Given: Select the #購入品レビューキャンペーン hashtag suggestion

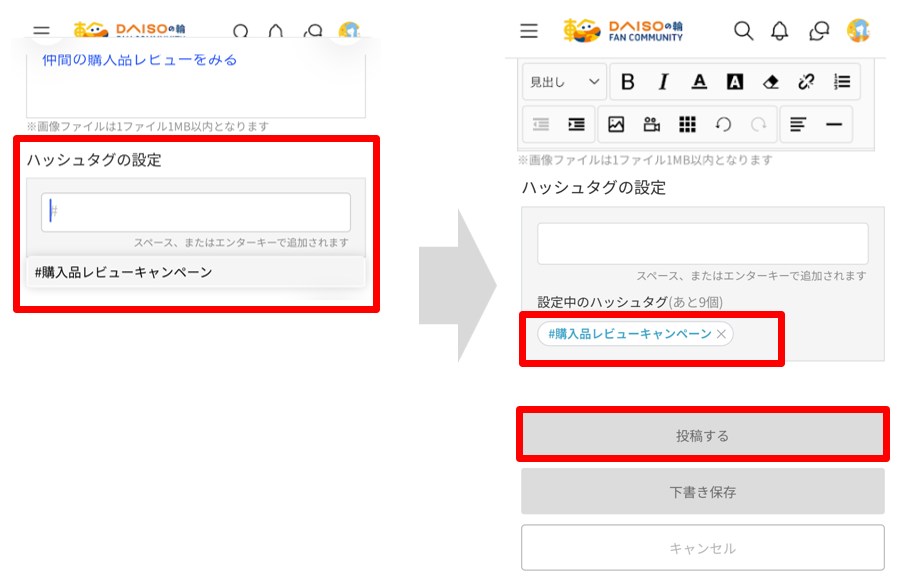Looking at the screenshot, I should click(124, 272).
